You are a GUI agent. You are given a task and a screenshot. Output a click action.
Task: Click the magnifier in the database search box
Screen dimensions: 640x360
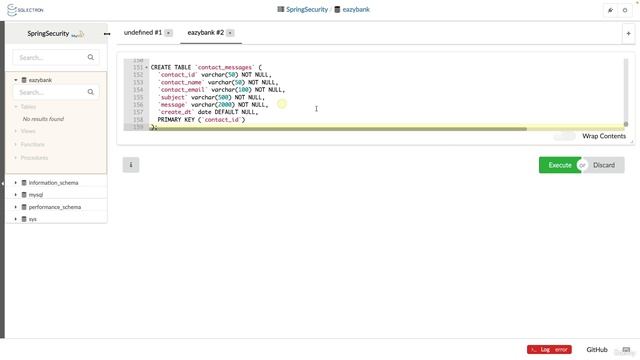coord(91,58)
